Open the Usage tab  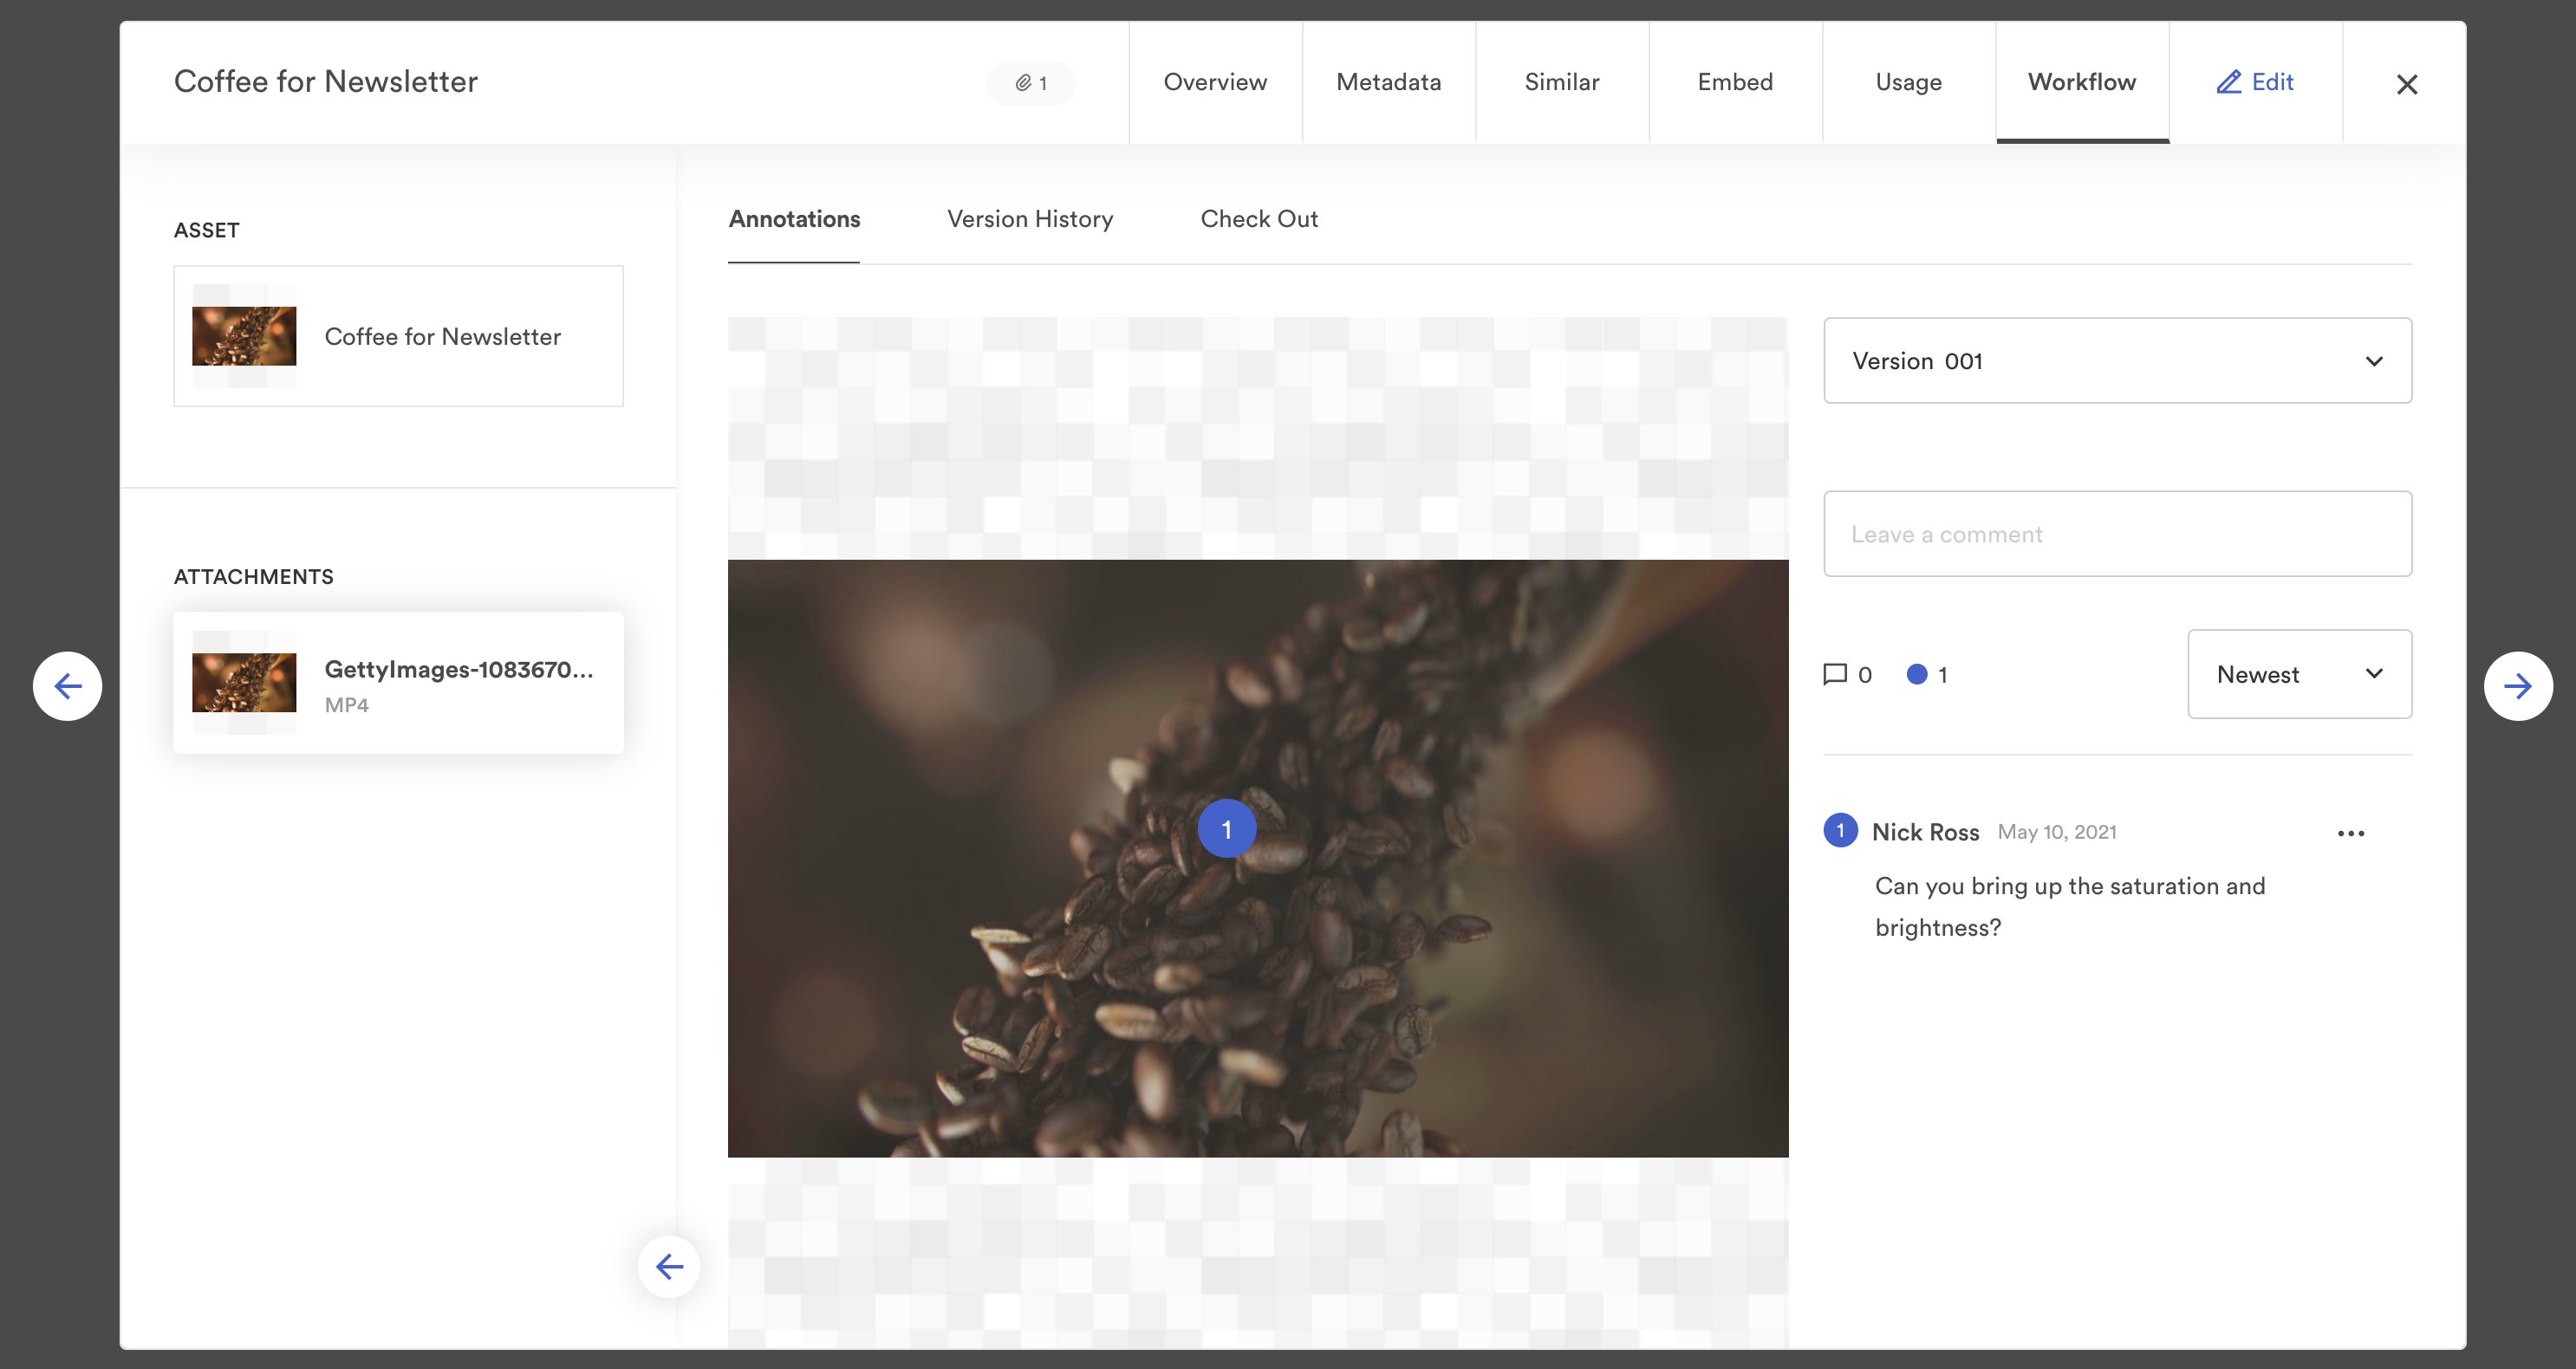1908,82
